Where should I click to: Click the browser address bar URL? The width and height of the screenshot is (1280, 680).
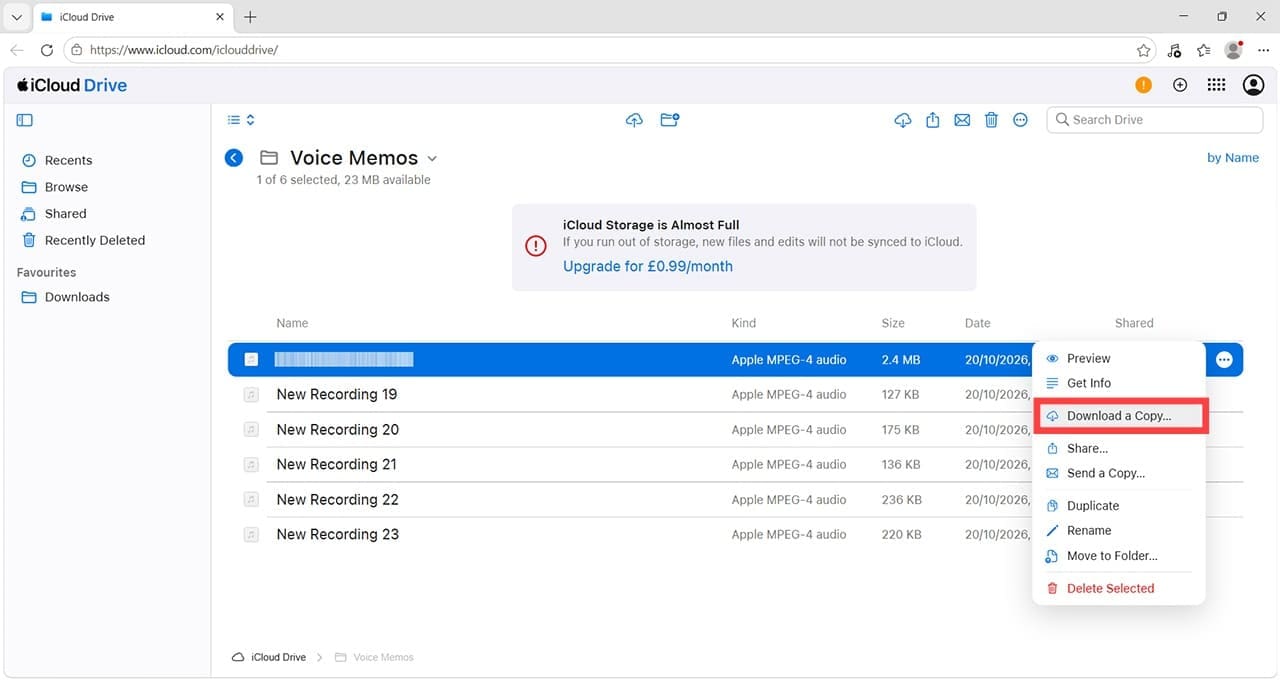click(184, 50)
